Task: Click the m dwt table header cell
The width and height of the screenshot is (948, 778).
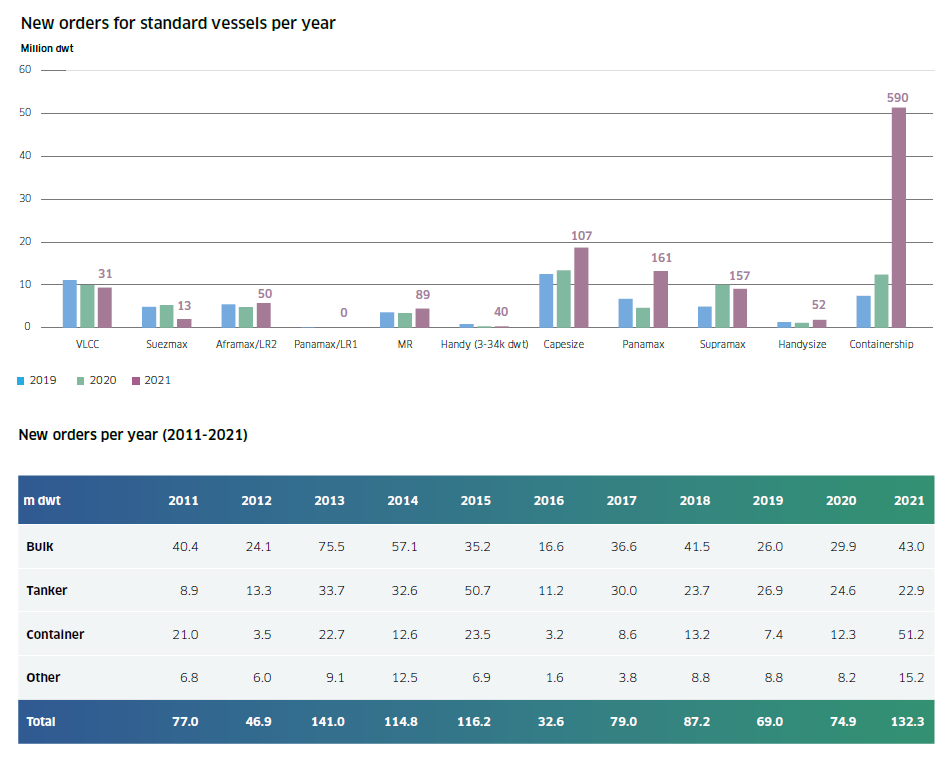Action: coord(43,500)
